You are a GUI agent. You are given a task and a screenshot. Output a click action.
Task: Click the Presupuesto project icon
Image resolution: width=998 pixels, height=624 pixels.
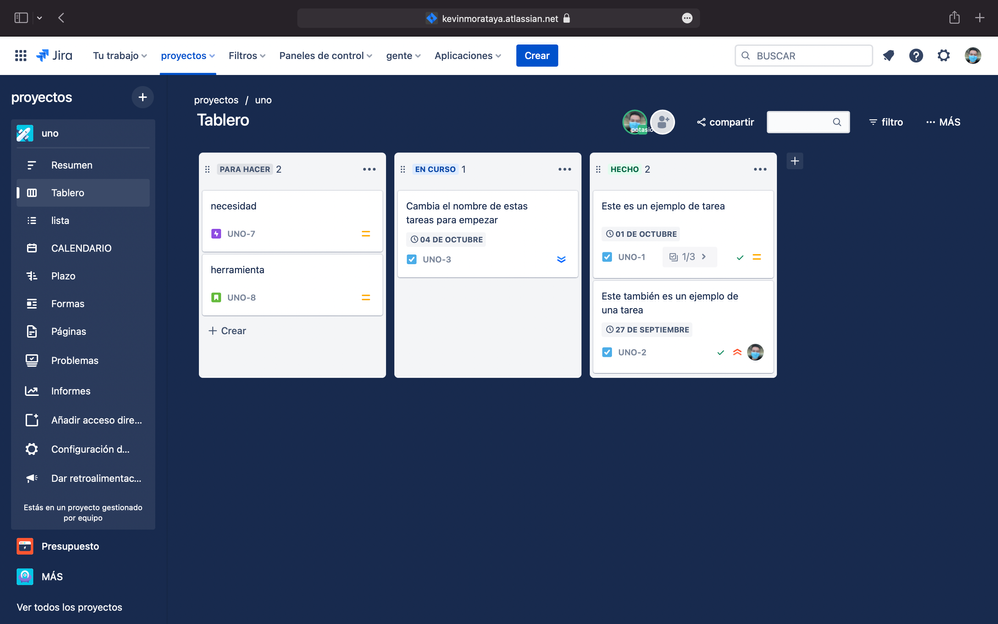[25, 546]
